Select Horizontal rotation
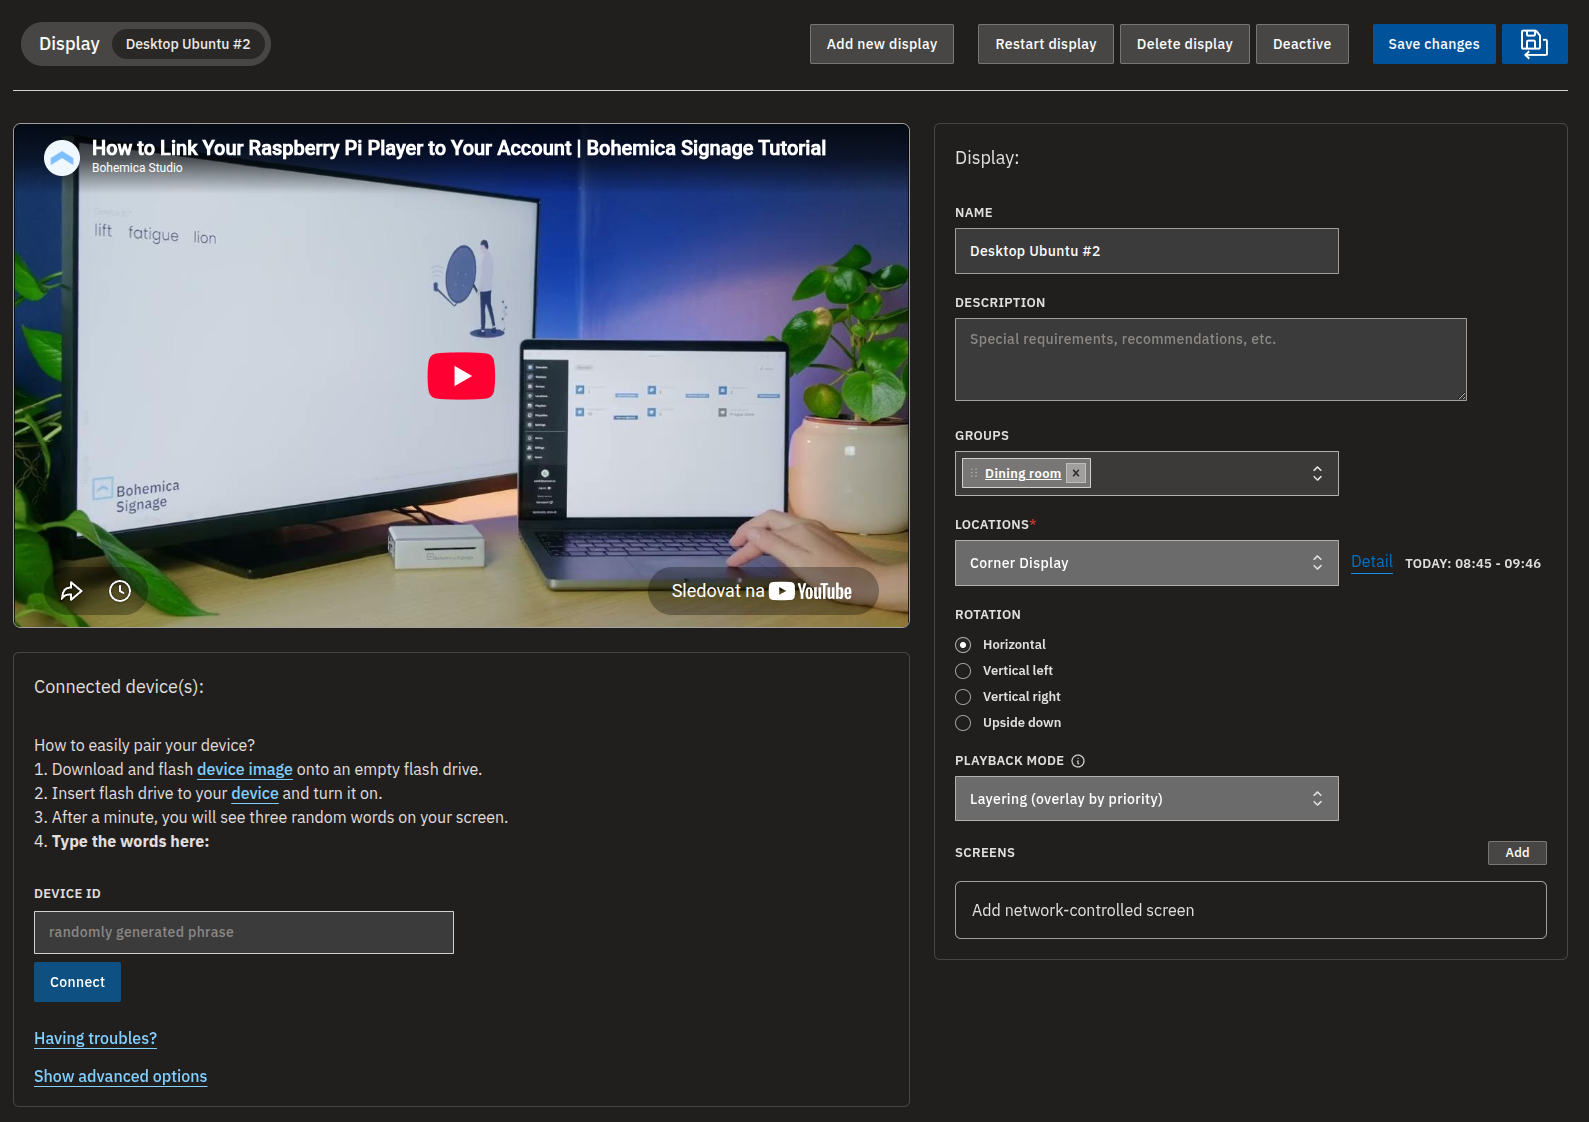 click(x=963, y=645)
